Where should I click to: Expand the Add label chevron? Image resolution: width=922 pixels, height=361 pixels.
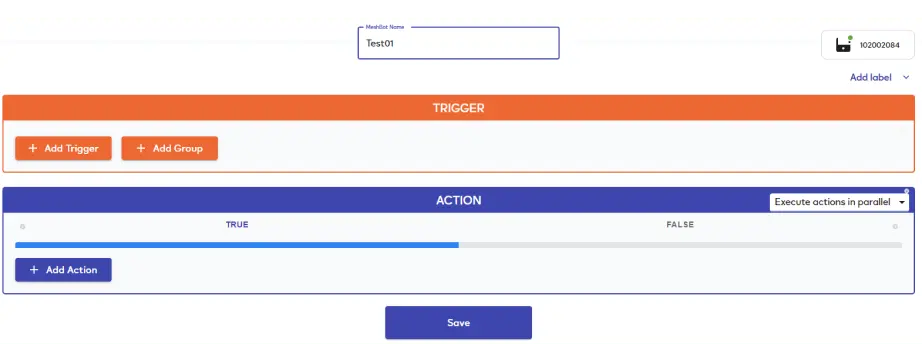(x=906, y=78)
